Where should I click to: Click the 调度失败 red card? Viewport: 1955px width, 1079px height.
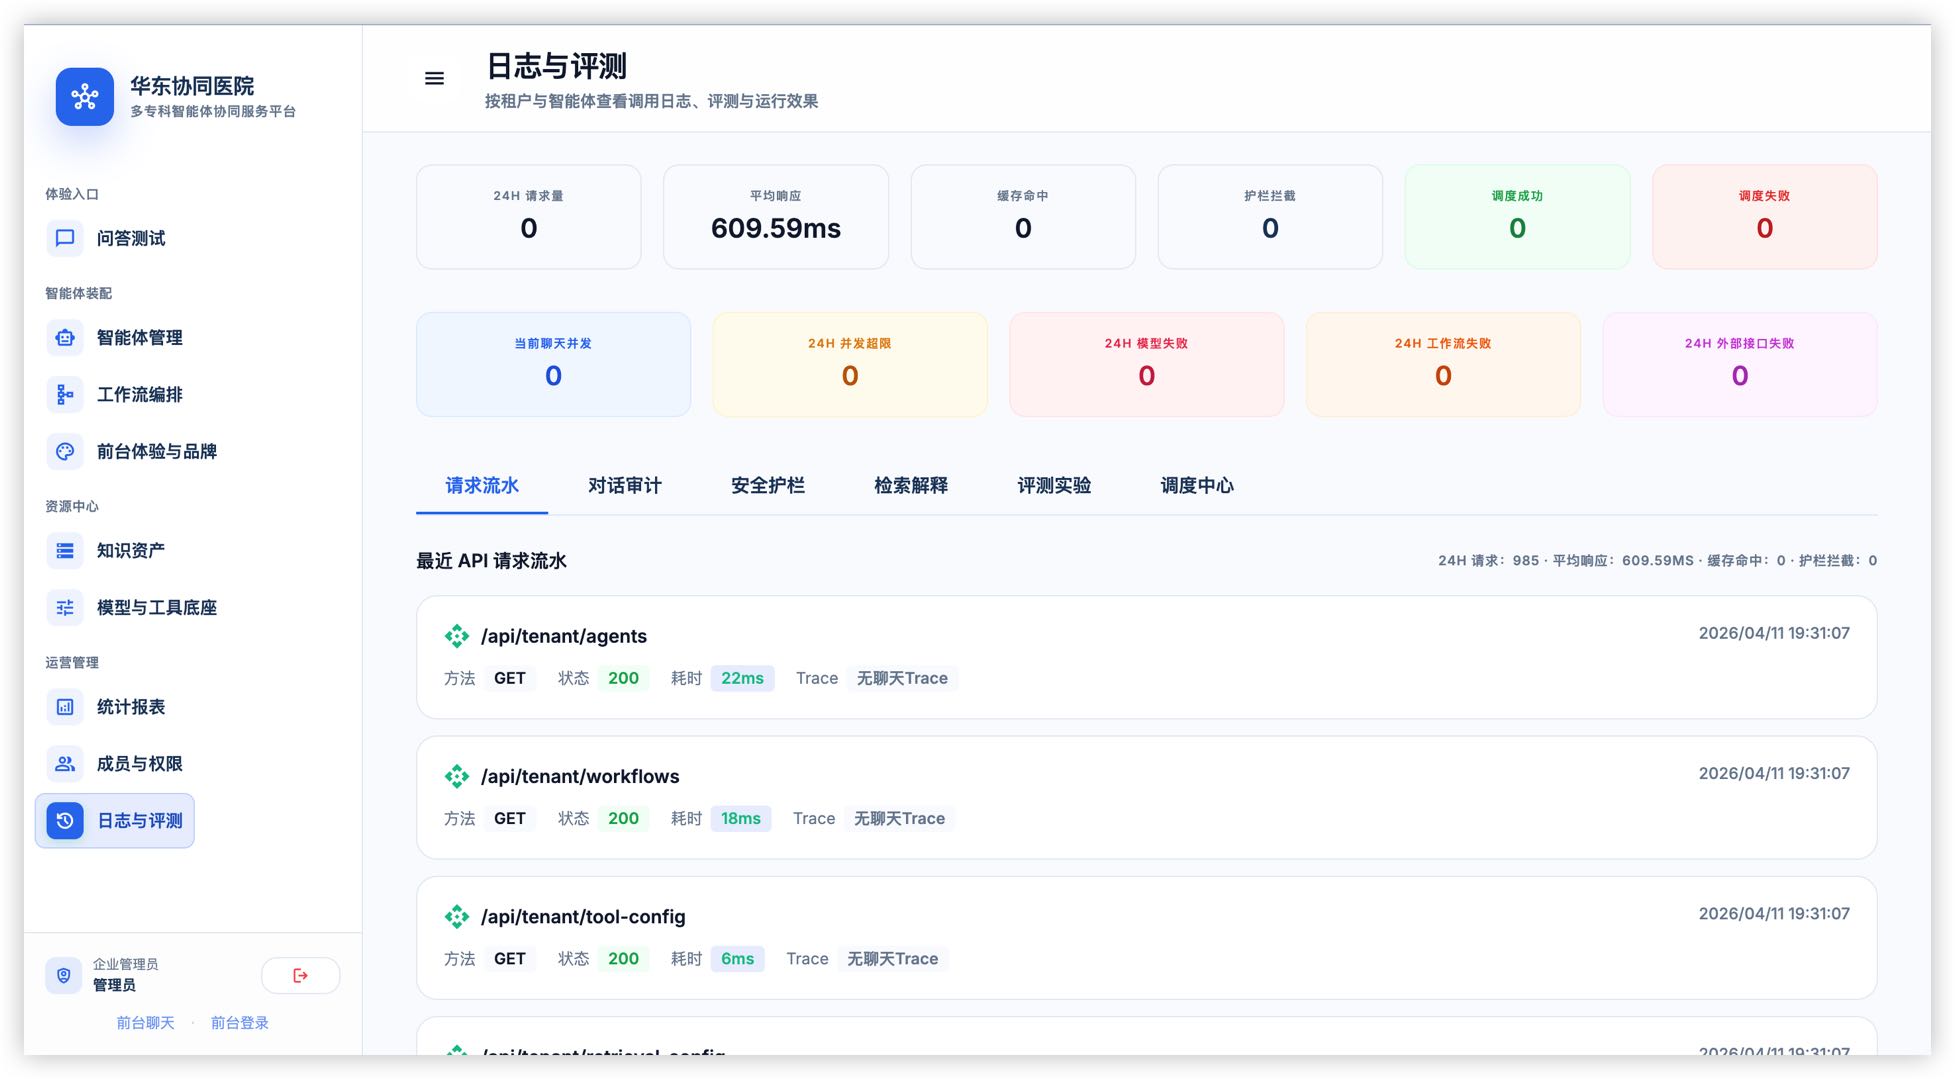click(1765, 217)
